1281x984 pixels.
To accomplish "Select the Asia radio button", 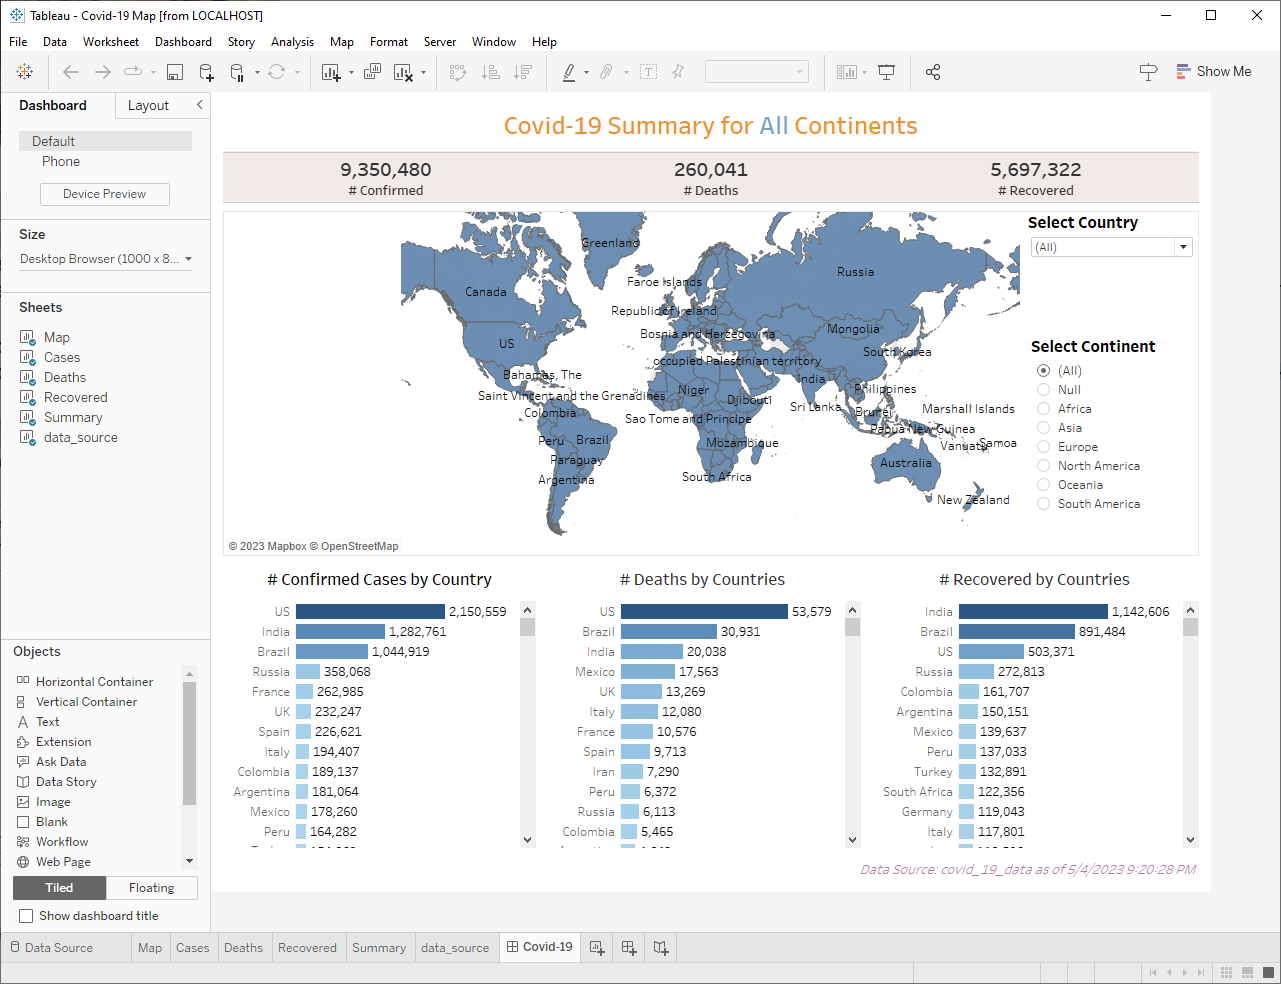I will pos(1043,427).
